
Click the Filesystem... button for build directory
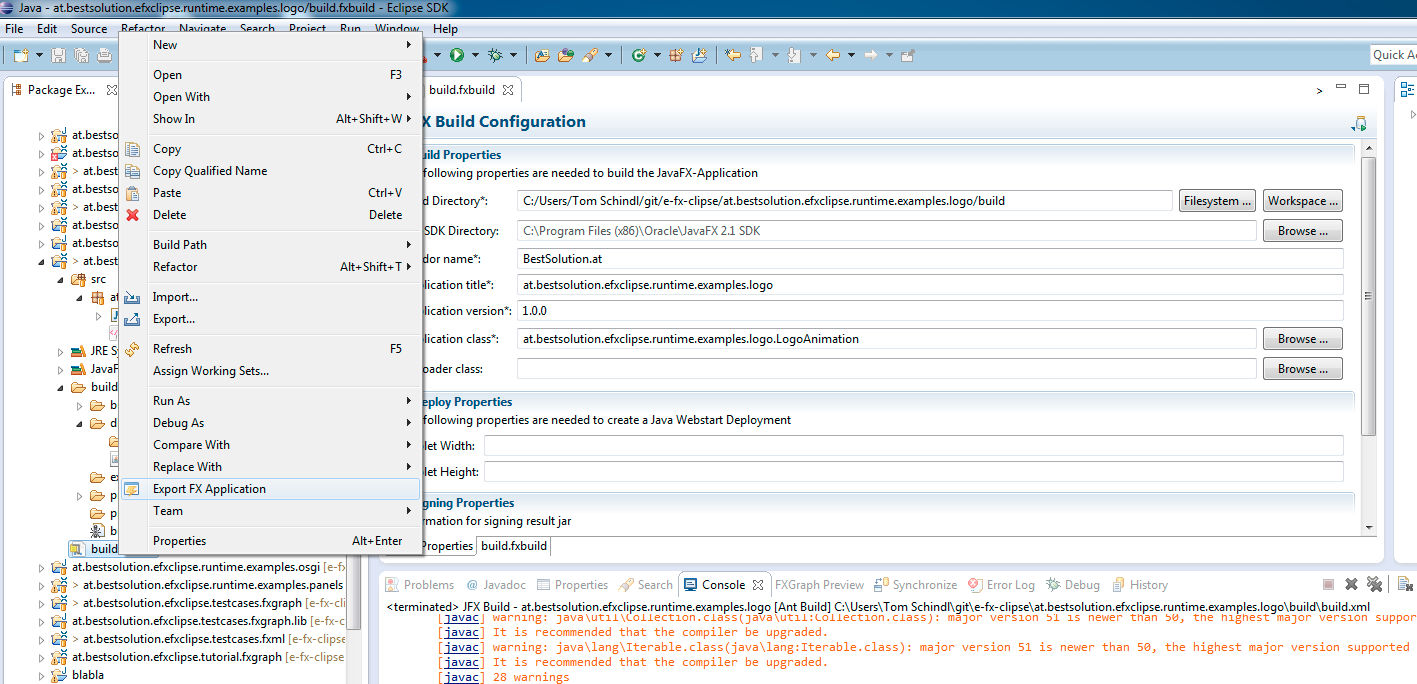pos(1216,201)
